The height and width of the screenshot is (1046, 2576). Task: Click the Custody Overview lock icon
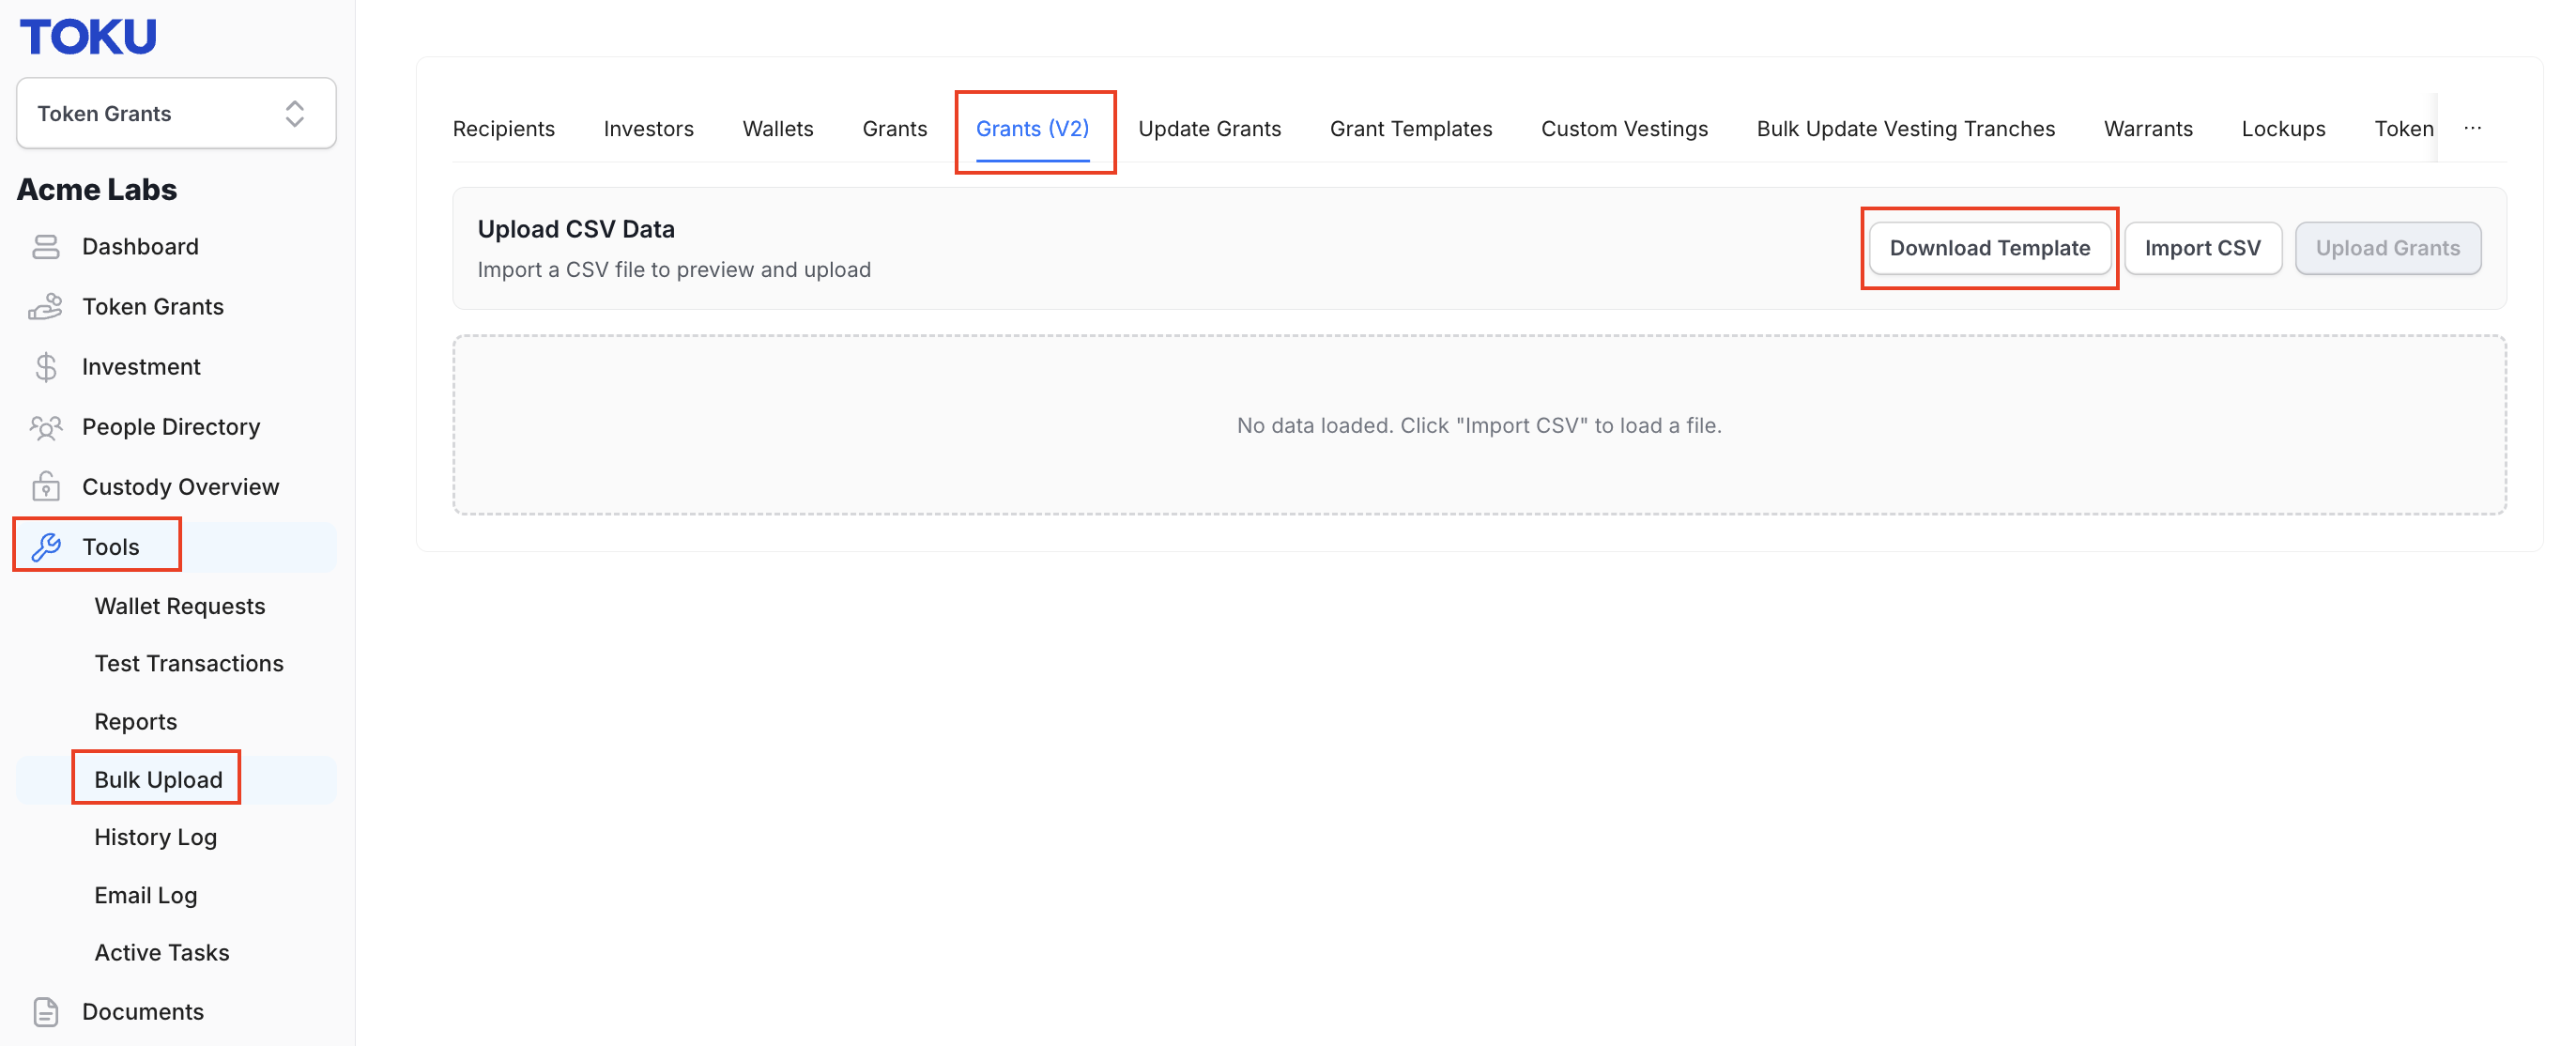[46, 487]
